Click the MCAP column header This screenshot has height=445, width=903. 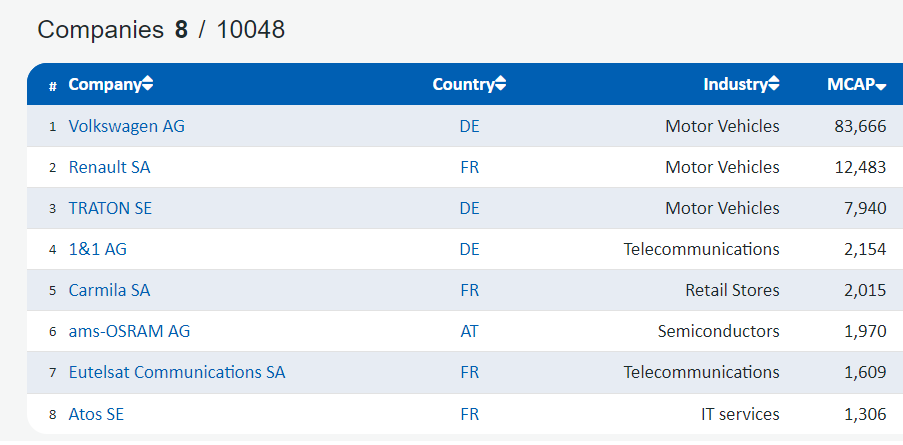(851, 85)
